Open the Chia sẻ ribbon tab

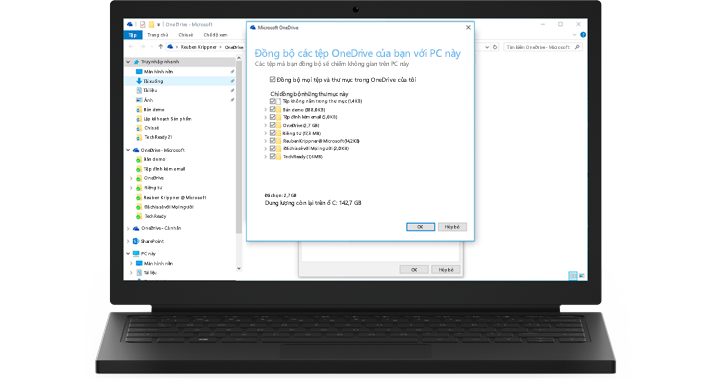click(x=186, y=35)
